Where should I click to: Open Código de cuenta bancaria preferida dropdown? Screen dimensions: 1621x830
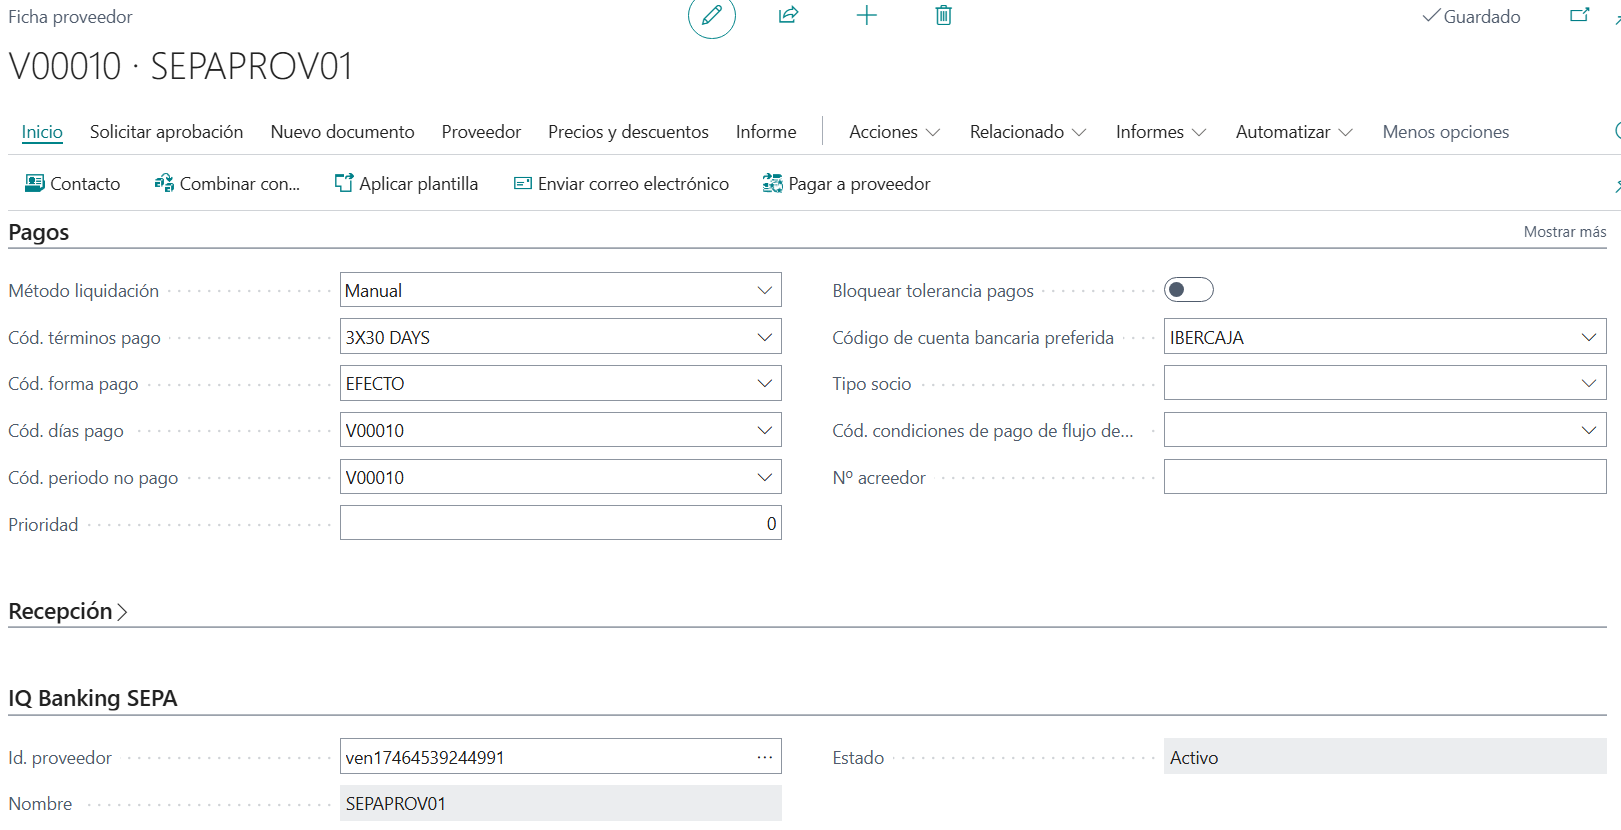[x=1588, y=338]
